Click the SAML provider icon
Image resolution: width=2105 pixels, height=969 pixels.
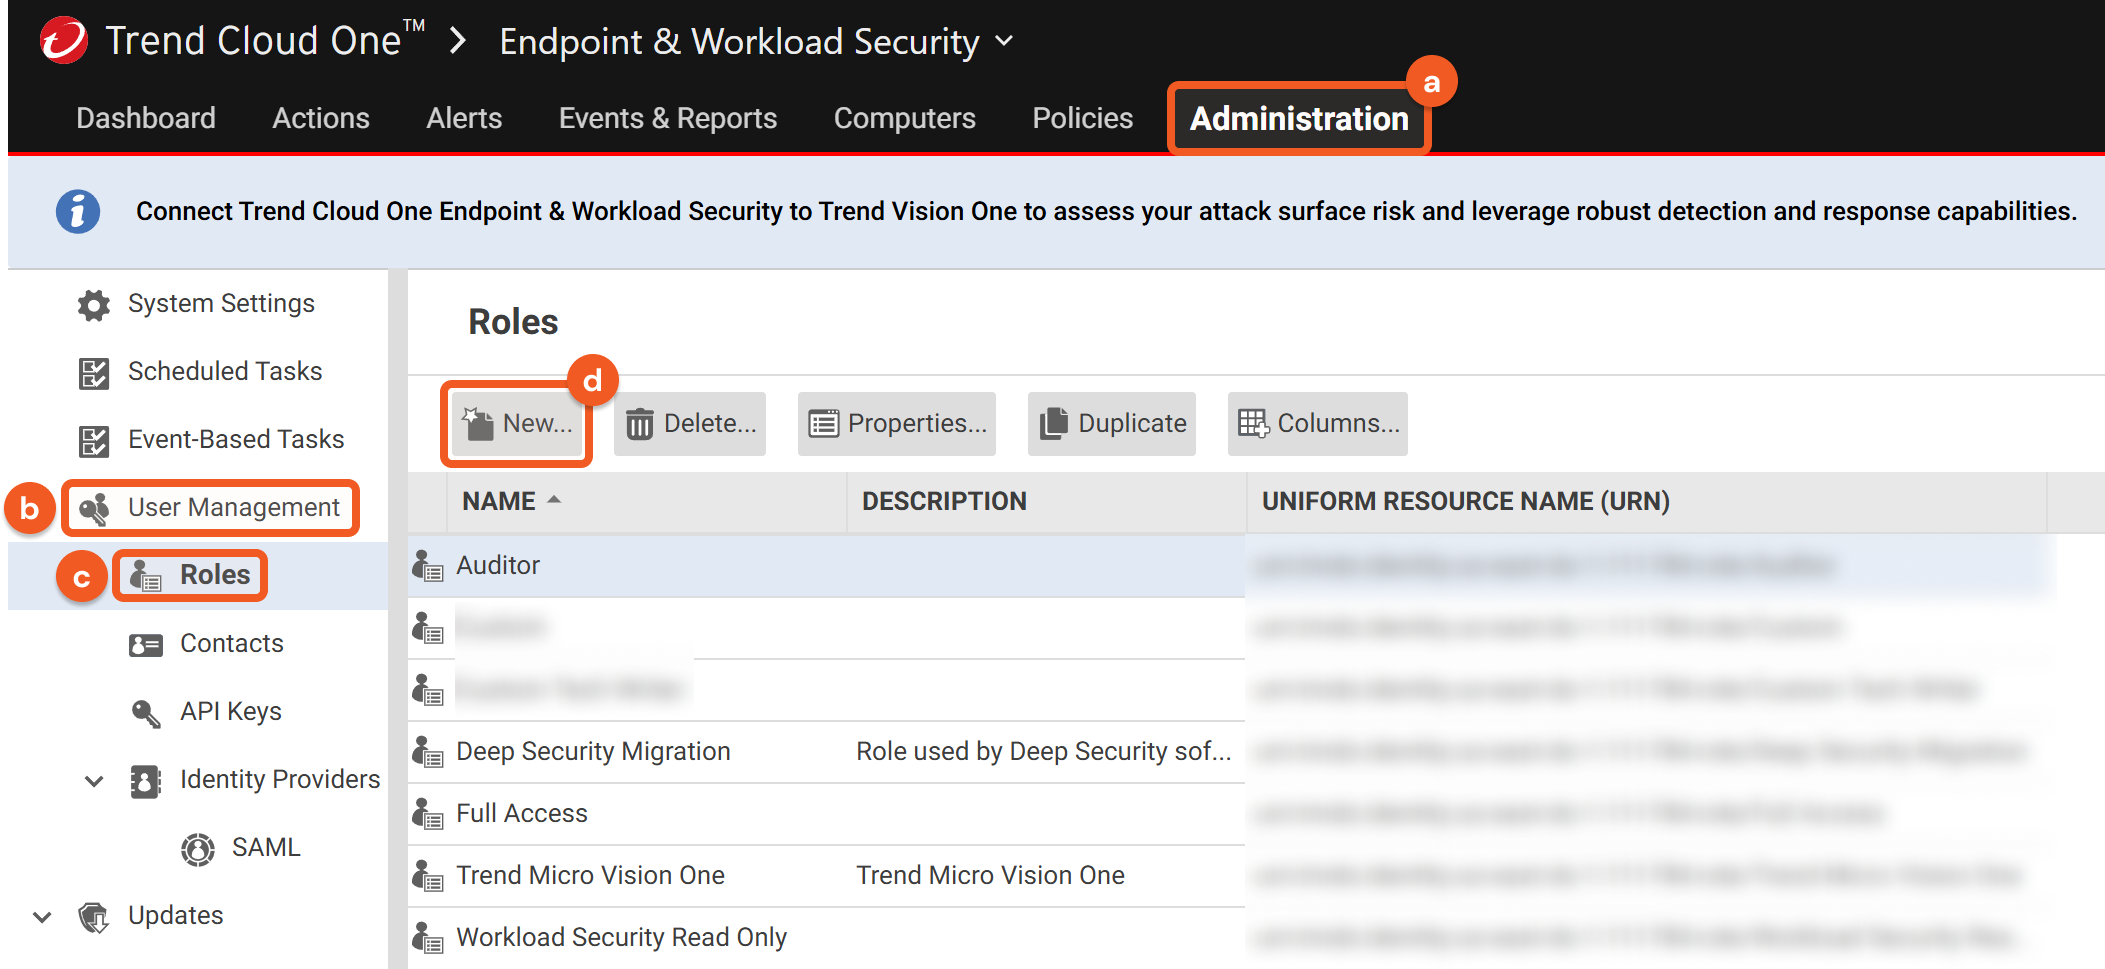coord(198,849)
